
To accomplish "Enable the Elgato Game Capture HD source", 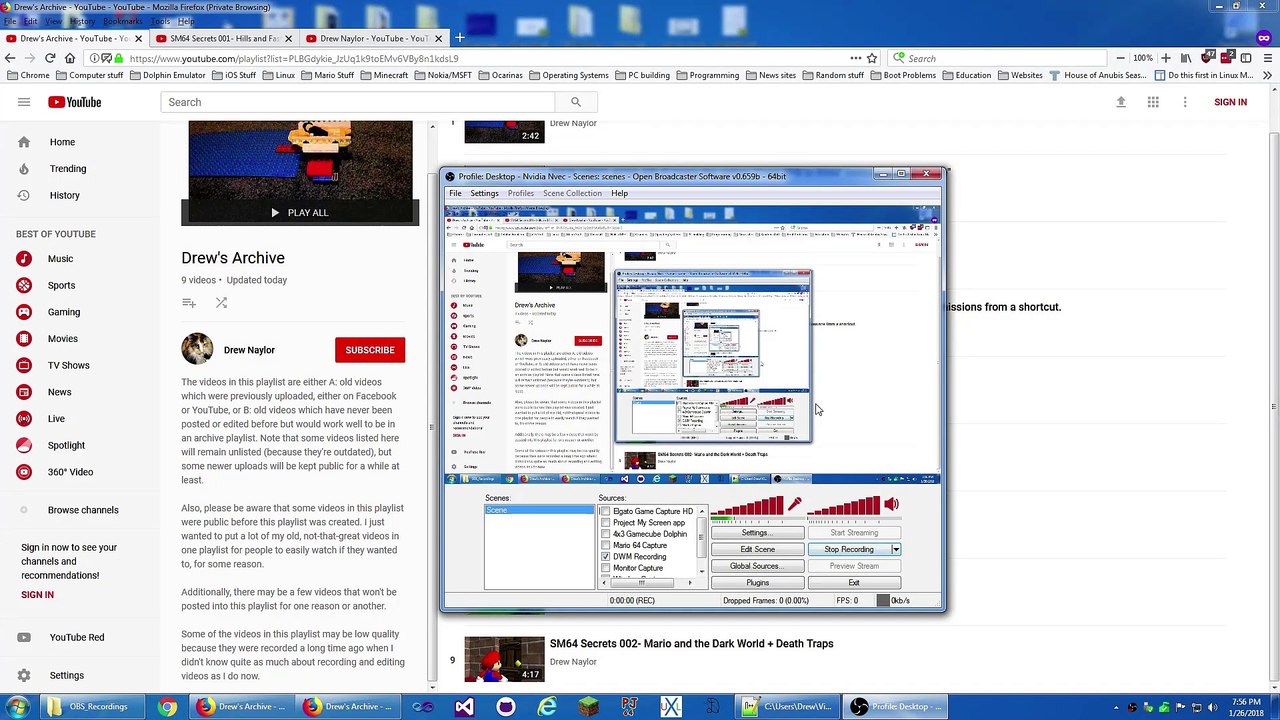I will (605, 511).
